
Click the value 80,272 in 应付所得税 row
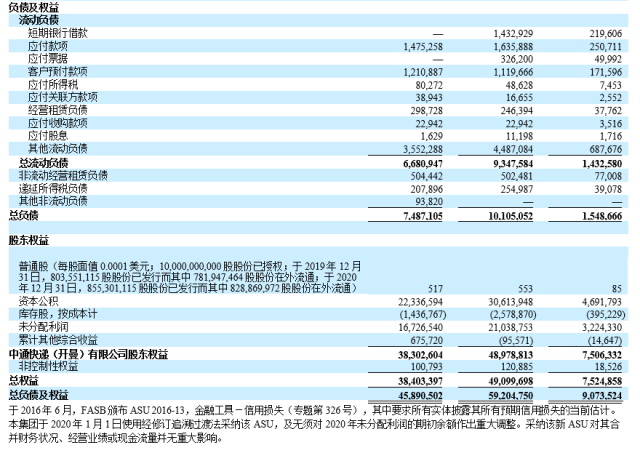pyautogui.click(x=429, y=86)
